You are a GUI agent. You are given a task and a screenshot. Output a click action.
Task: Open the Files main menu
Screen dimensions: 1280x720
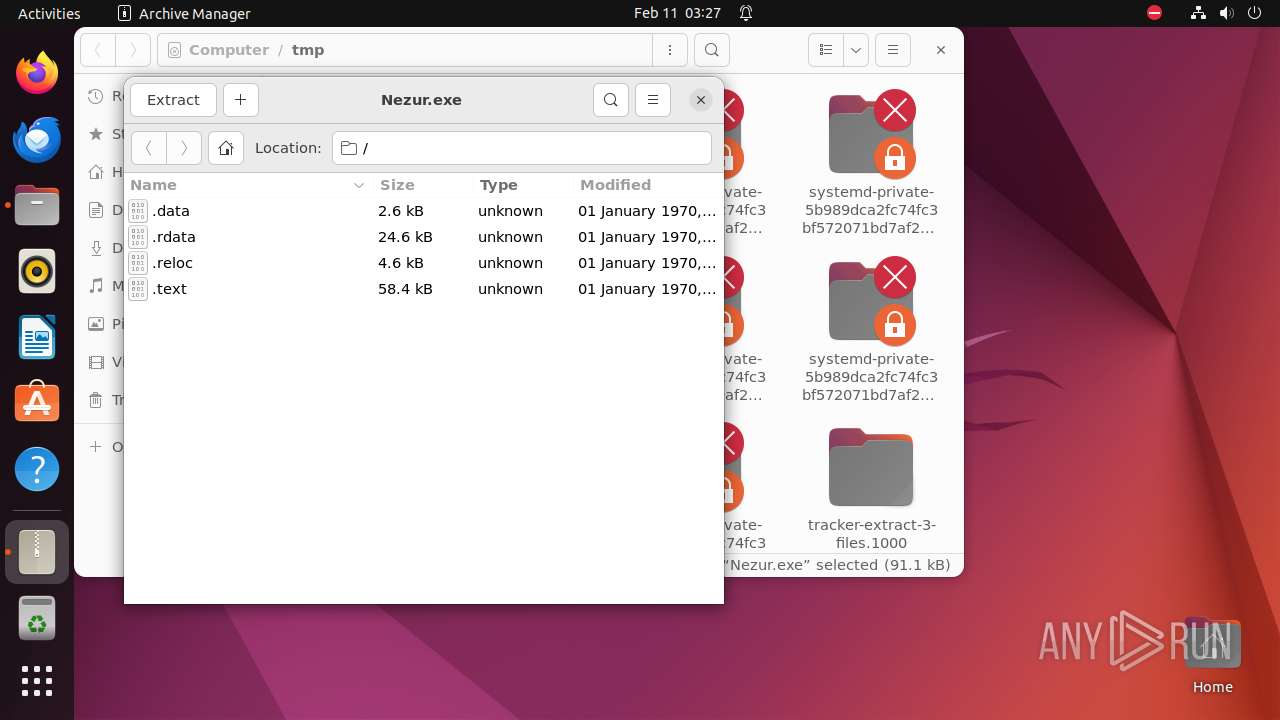pyautogui.click(x=893, y=50)
